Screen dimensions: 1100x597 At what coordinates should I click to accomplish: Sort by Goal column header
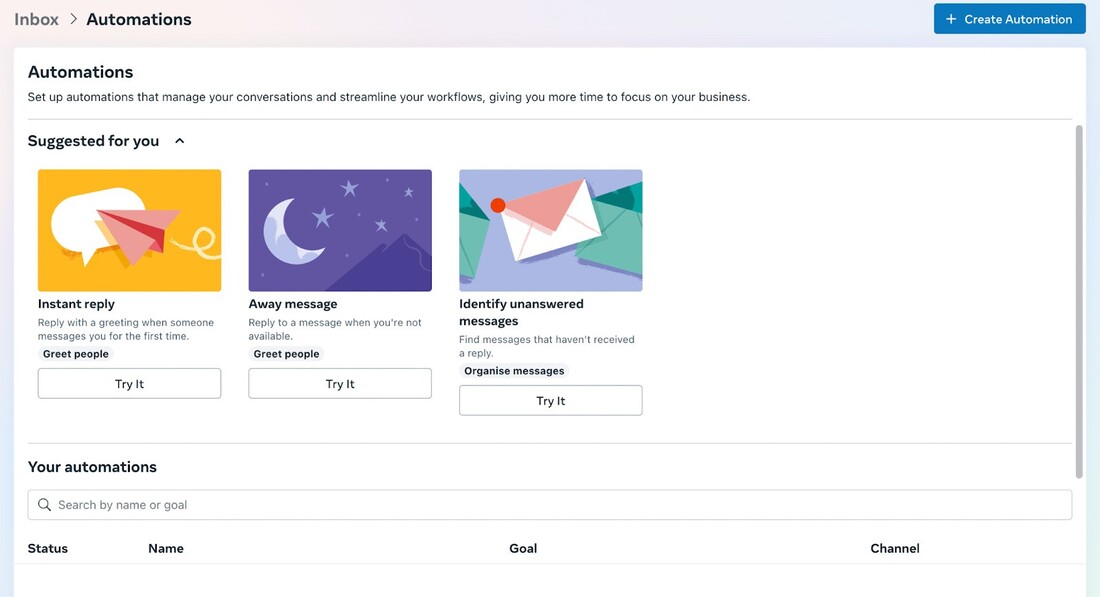[523, 549]
